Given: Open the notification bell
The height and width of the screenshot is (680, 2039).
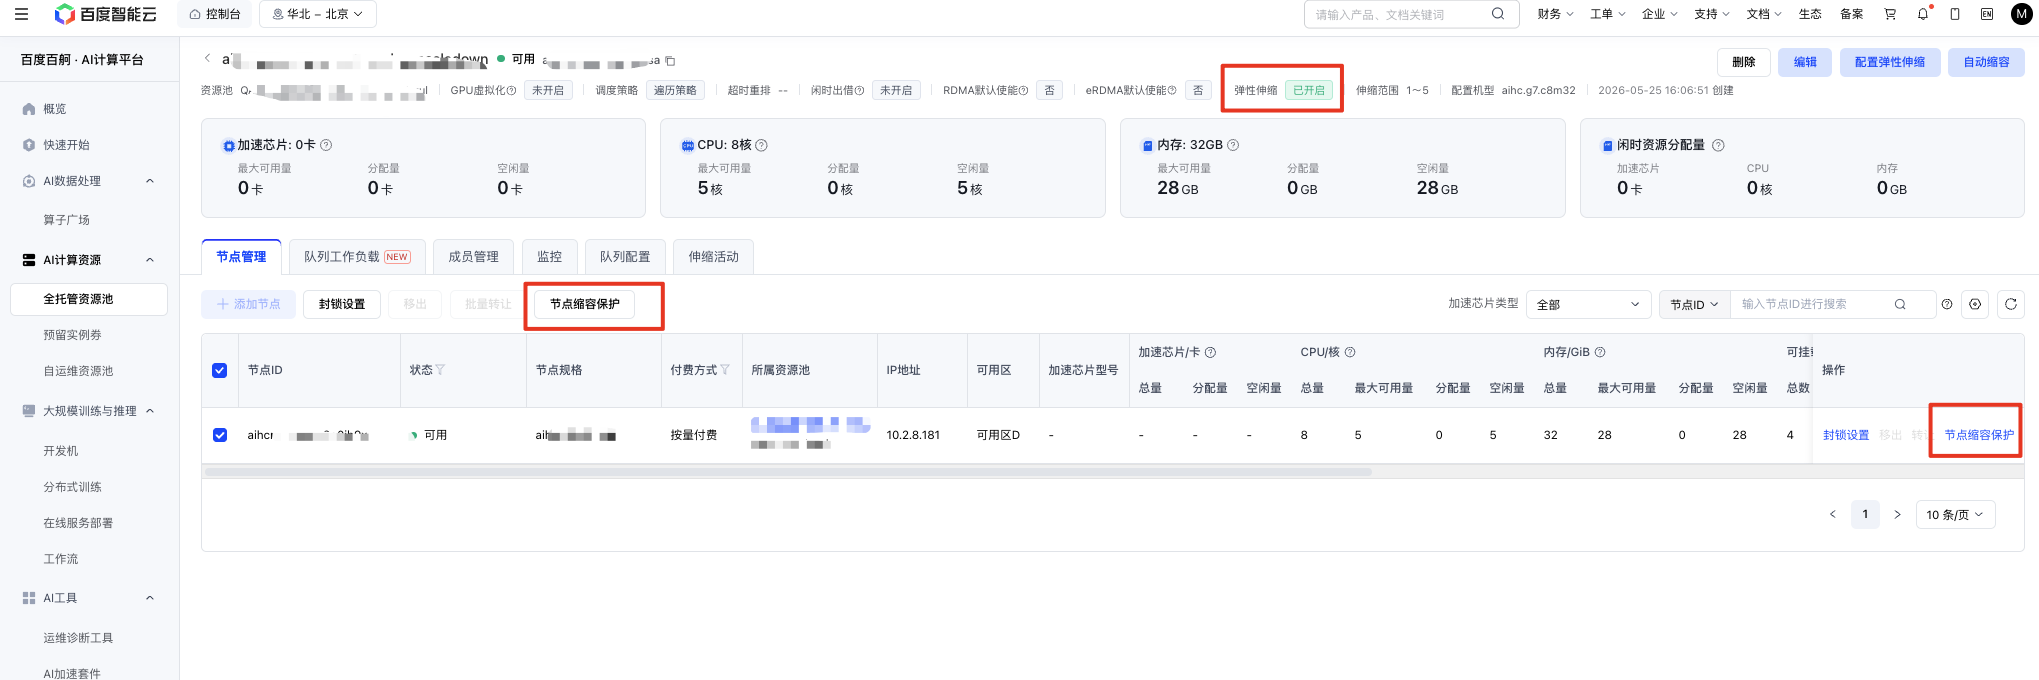Looking at the screenshot, I should (x=1922, y=14).
